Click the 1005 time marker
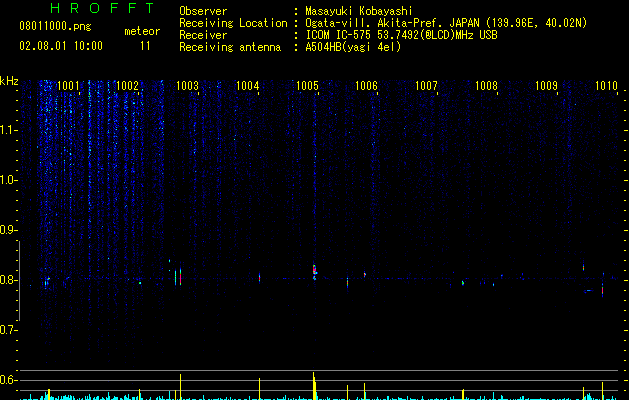 coord(307,86)
